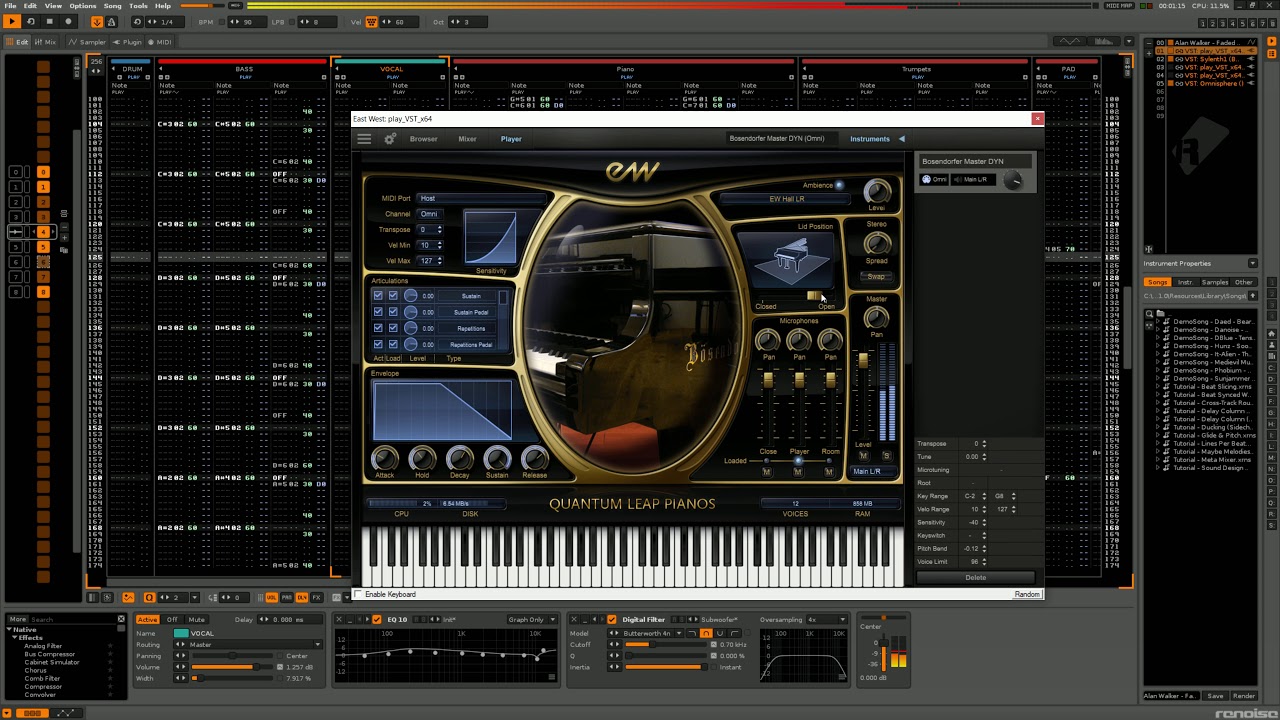
Task: Collapse the Native effects tree
Action: pyautogui.click(x=9, y=630)
